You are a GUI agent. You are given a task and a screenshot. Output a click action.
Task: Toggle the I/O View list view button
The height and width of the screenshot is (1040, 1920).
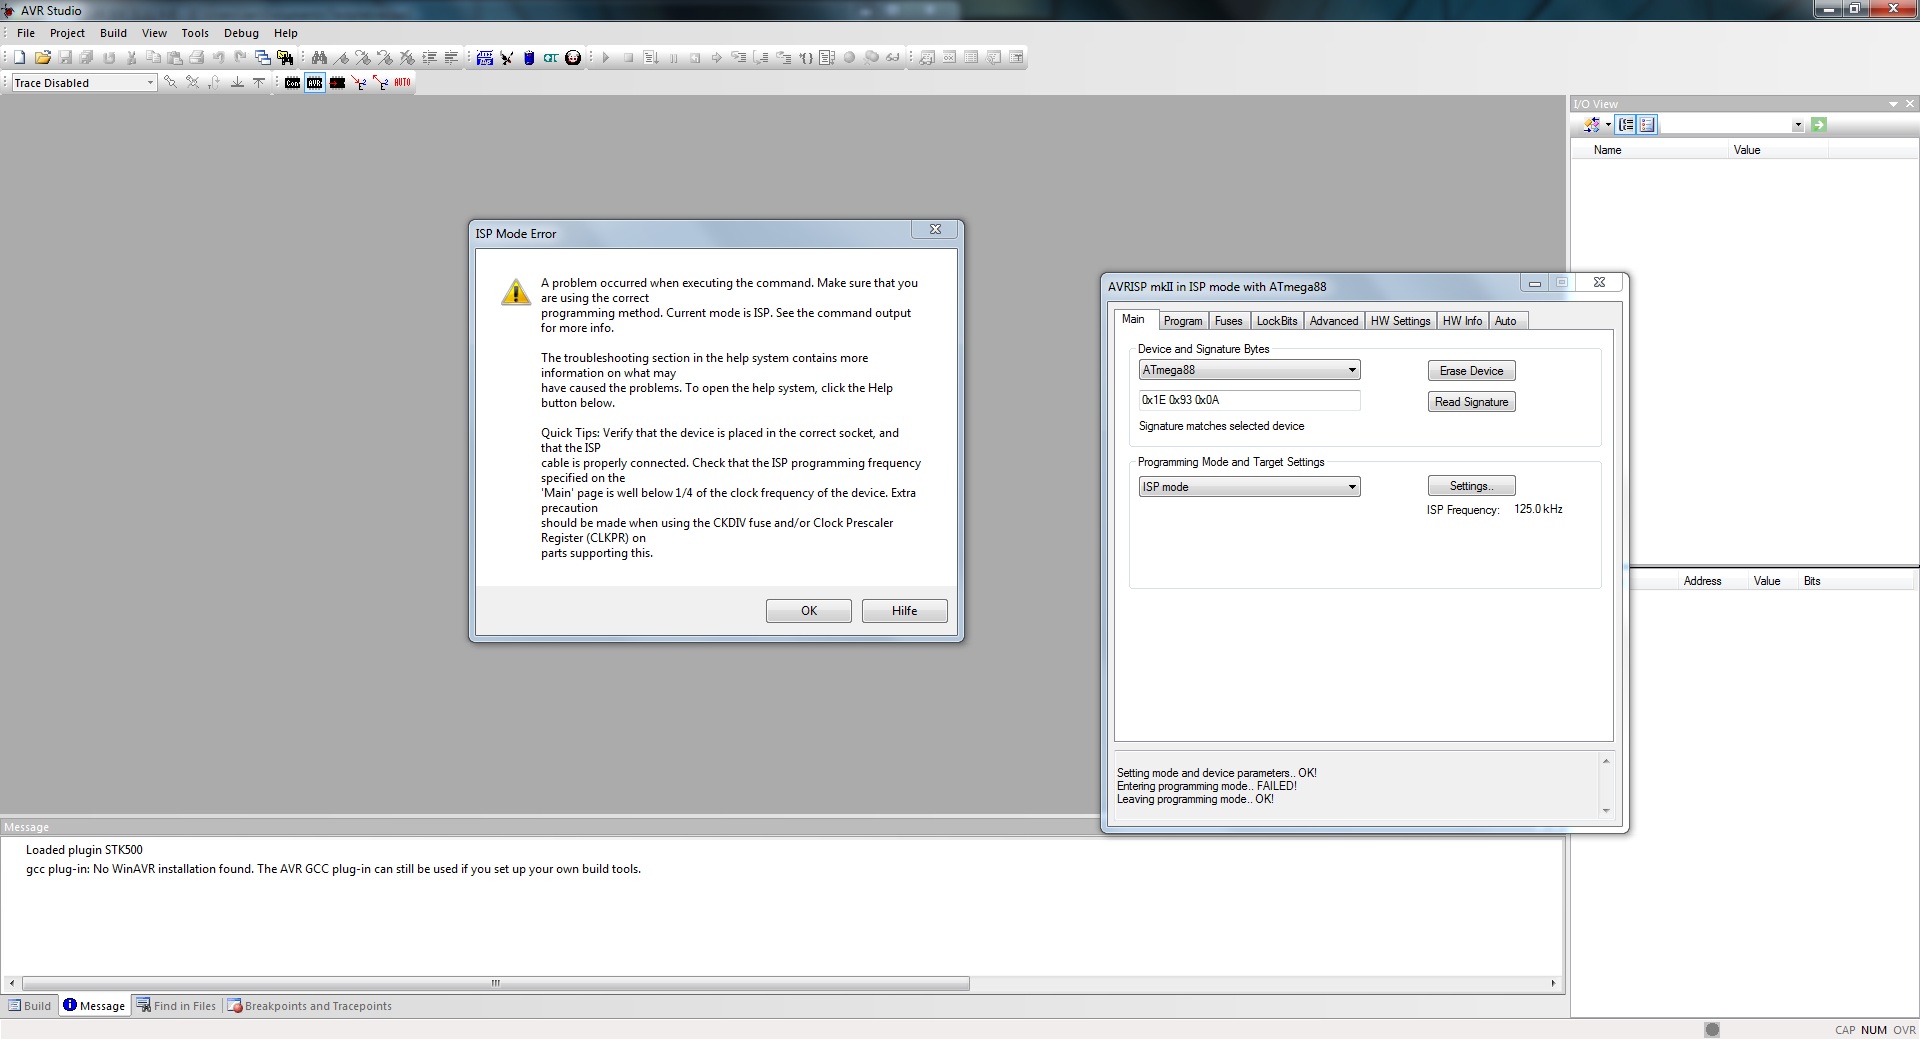[1647, 125]
